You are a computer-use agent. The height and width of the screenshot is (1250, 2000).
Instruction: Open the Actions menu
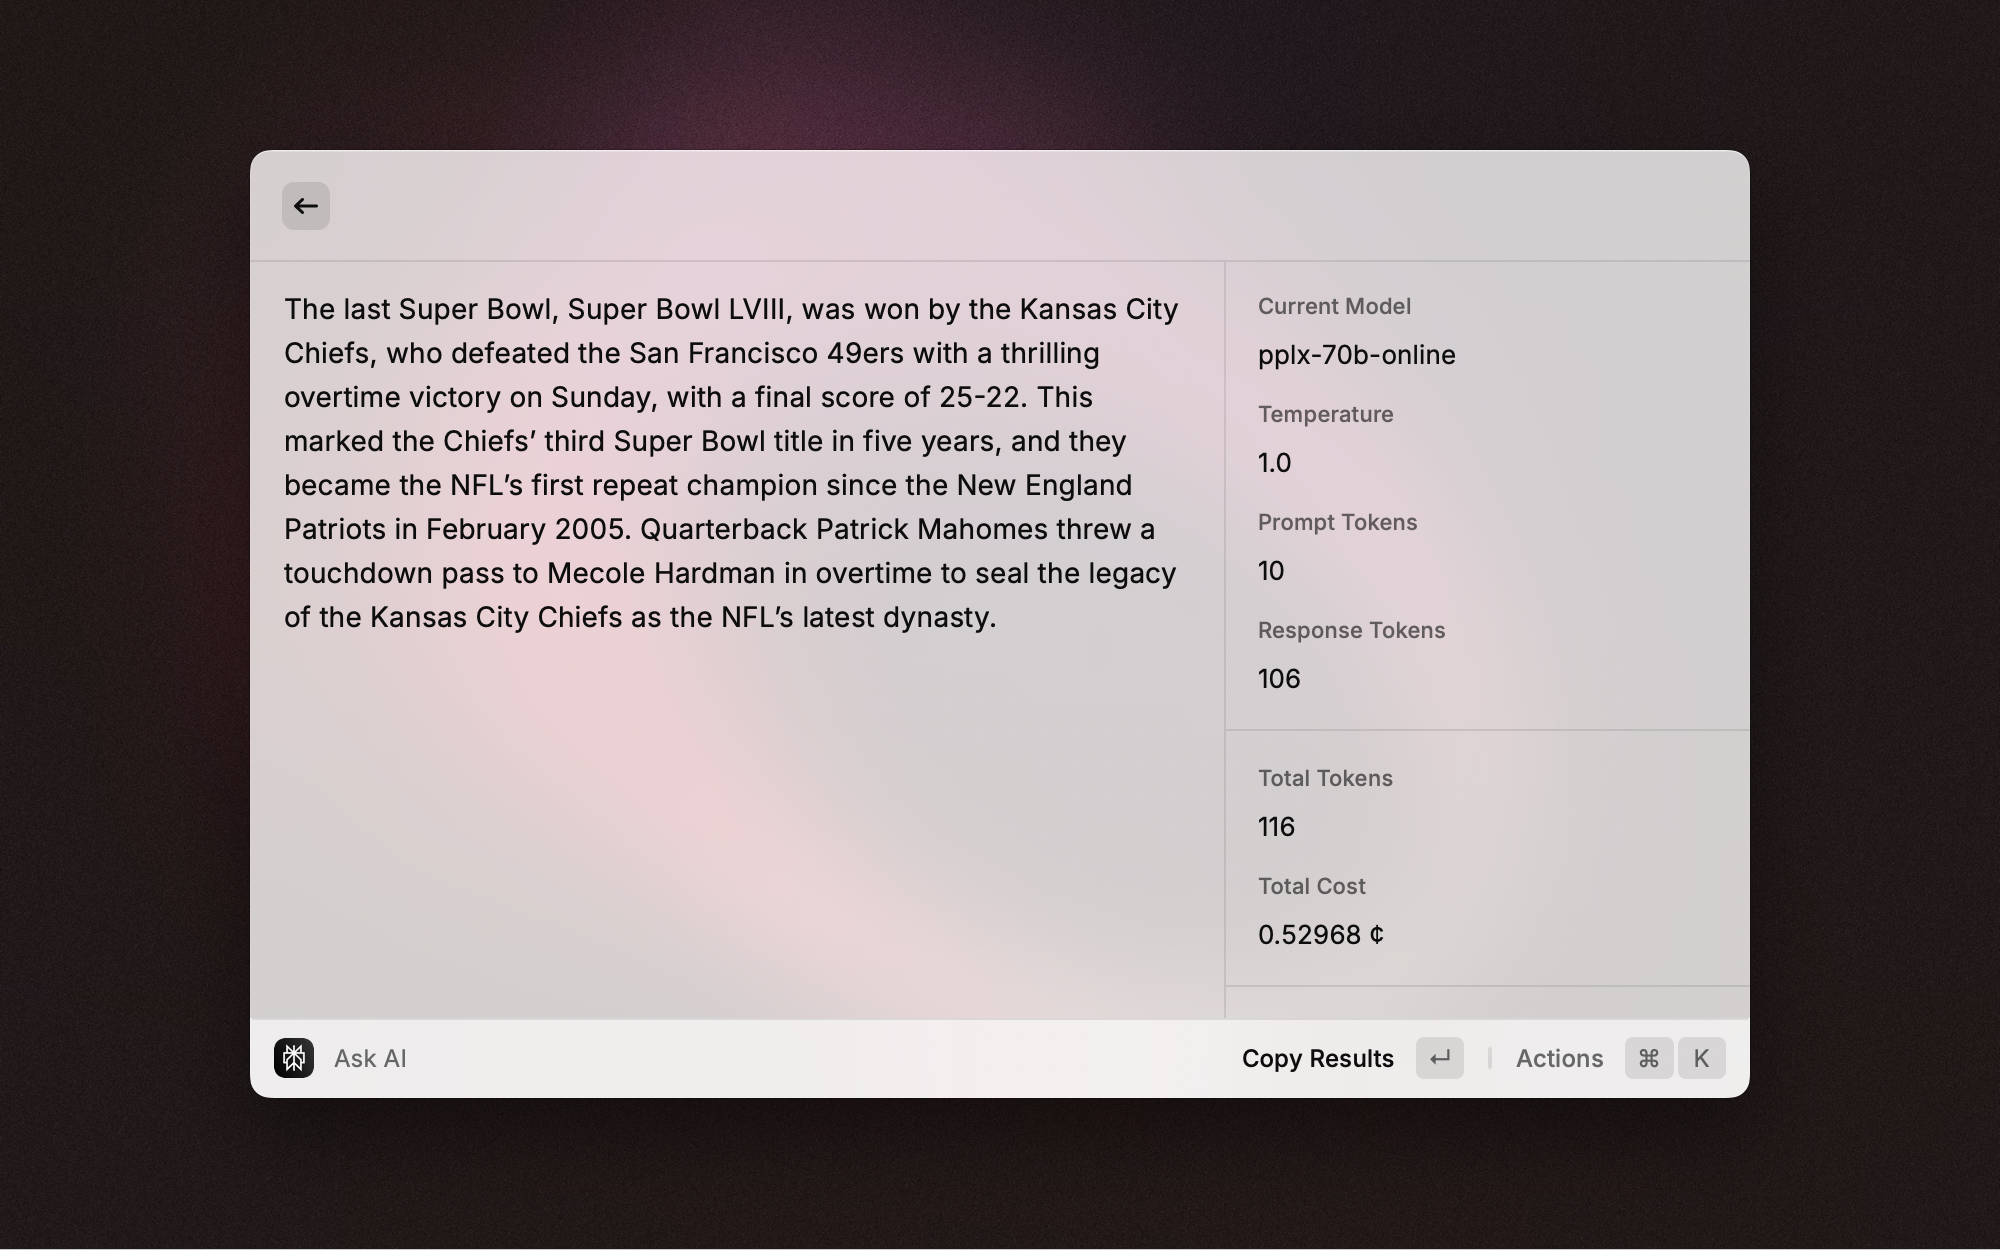pyautogui.click(x=1559, y=1058)
